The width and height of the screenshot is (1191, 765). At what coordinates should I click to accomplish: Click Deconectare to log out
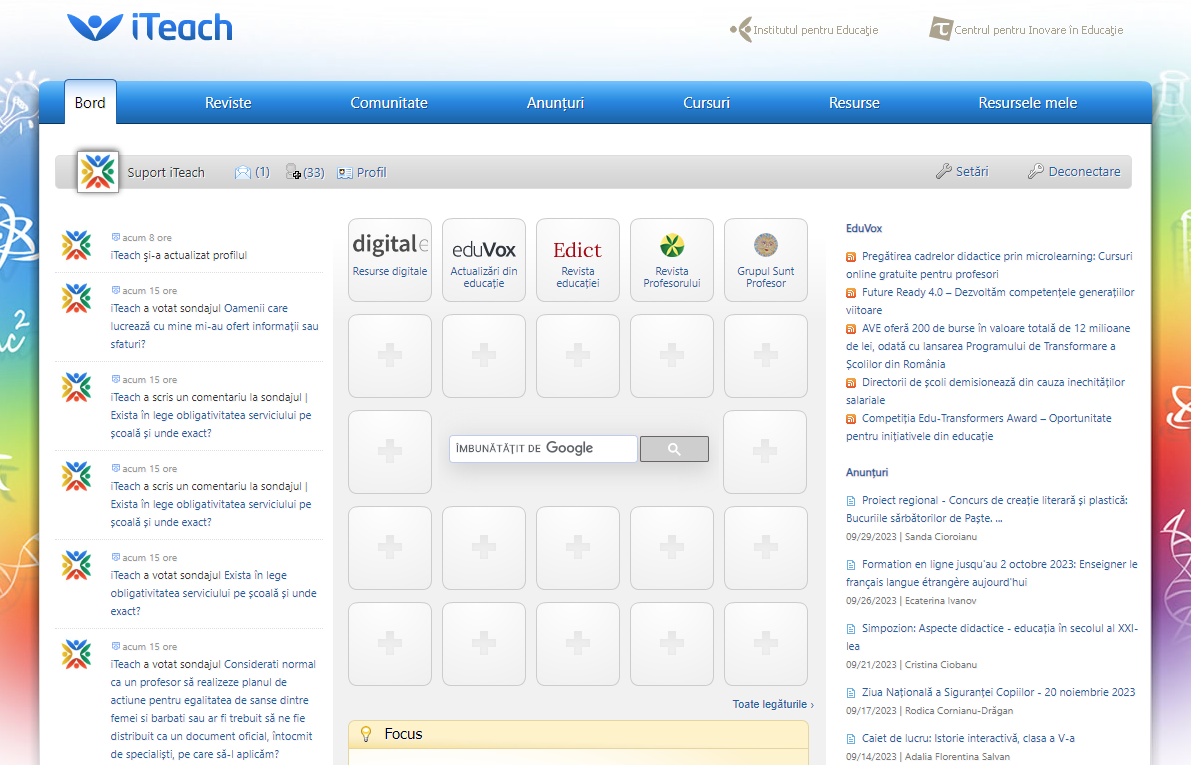pos(1085,172)
